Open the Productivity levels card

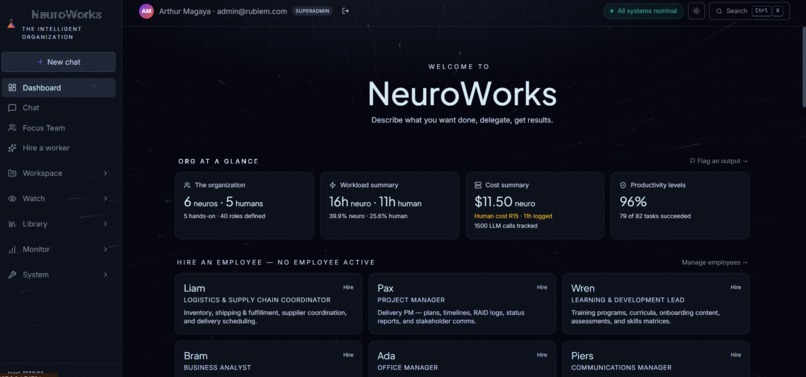tap(680, 206)
